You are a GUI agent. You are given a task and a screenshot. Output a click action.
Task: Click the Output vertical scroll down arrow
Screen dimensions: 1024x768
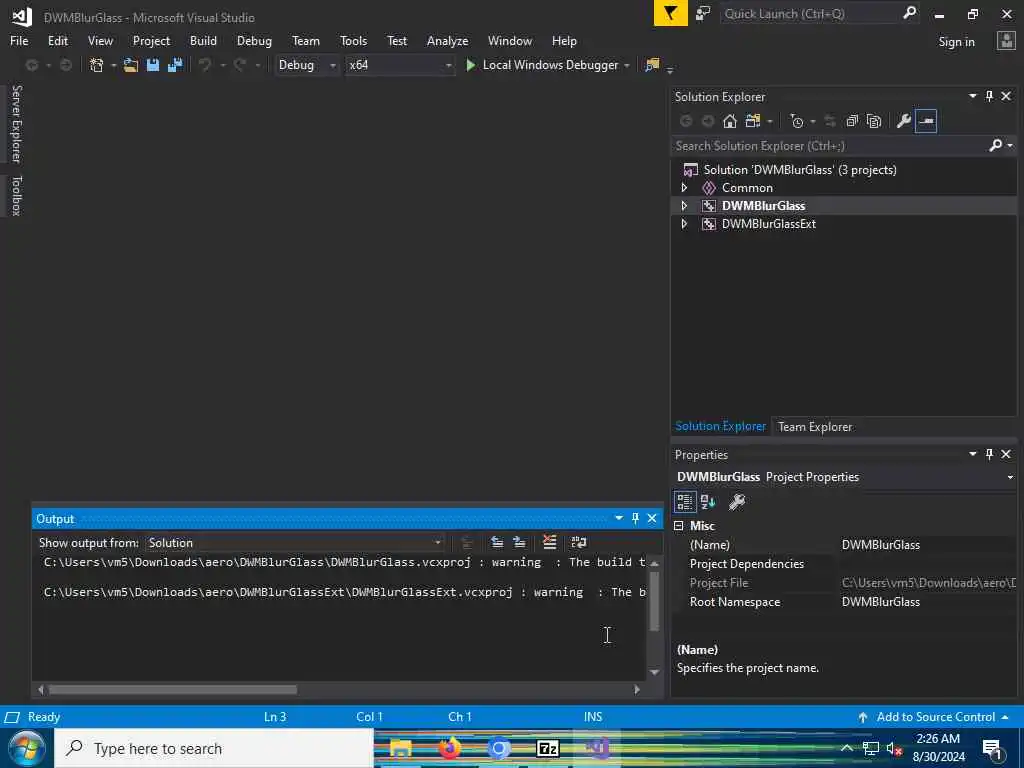tap(654, 672)
